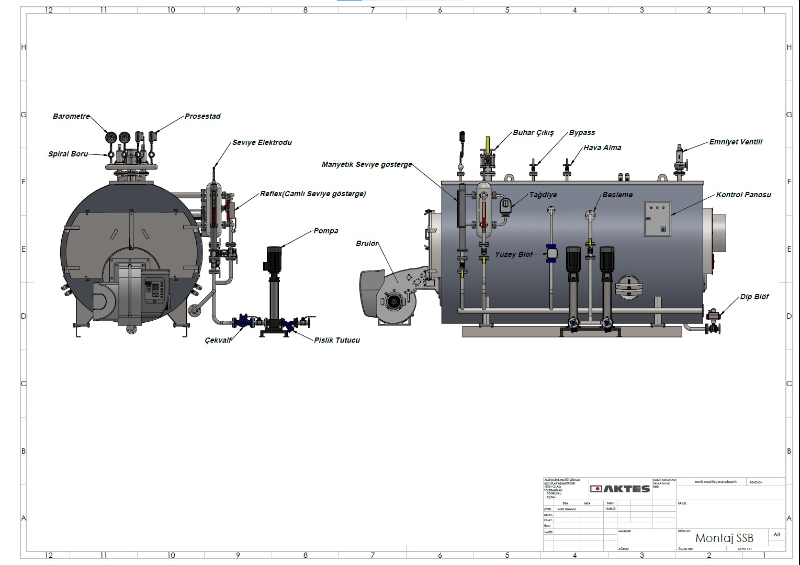Click the Emniyet Ventili annotation

point(736,142)
